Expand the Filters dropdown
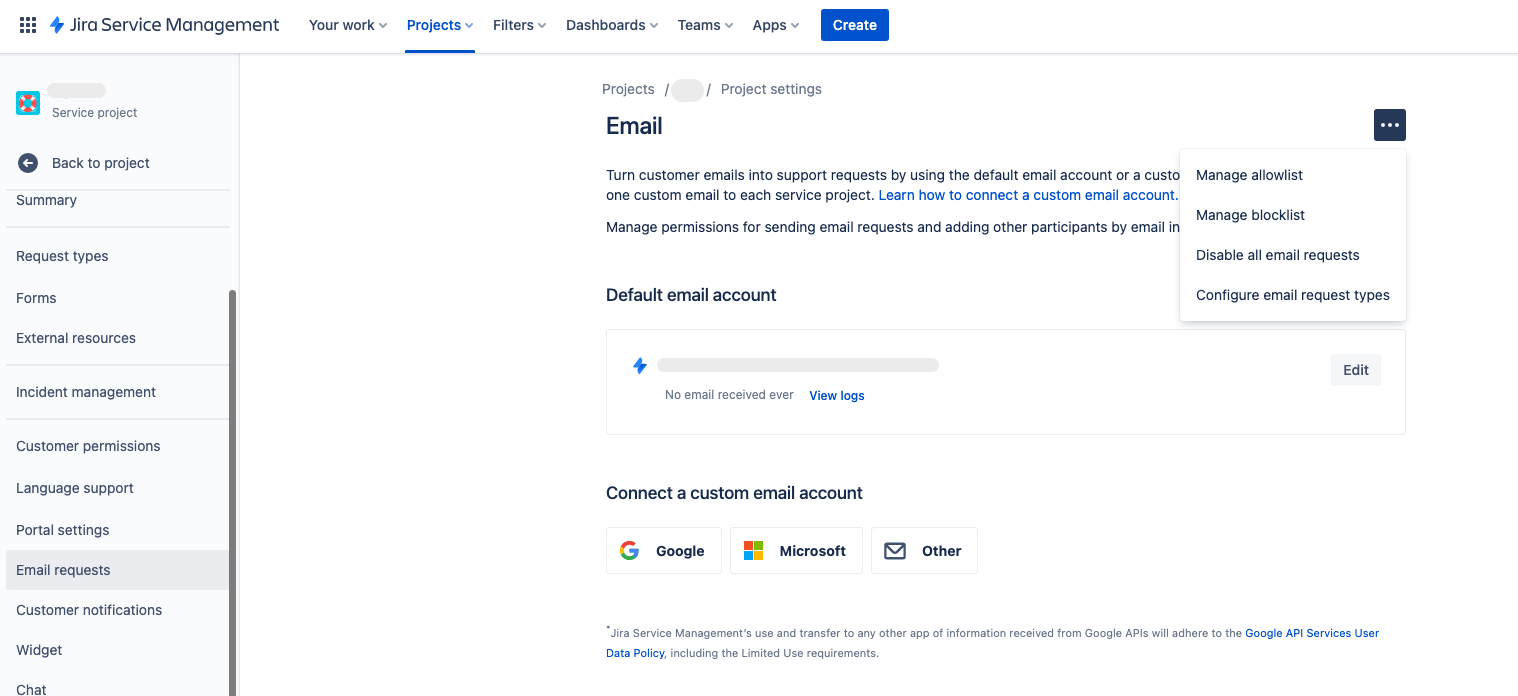The height and width of the screenshot is (696, 1518). point(519,25)
